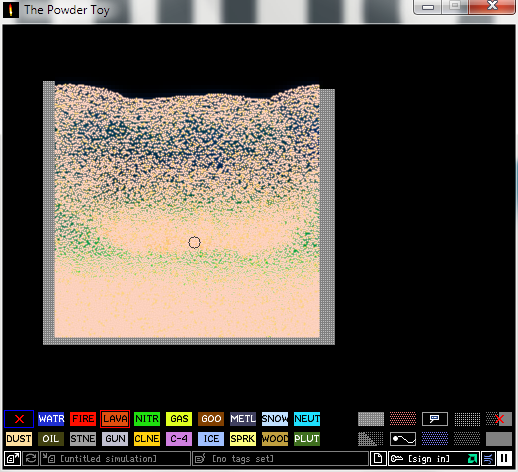Select the sign speech-bubble tool
The image size is (518, 472).
tap(435, 419)
